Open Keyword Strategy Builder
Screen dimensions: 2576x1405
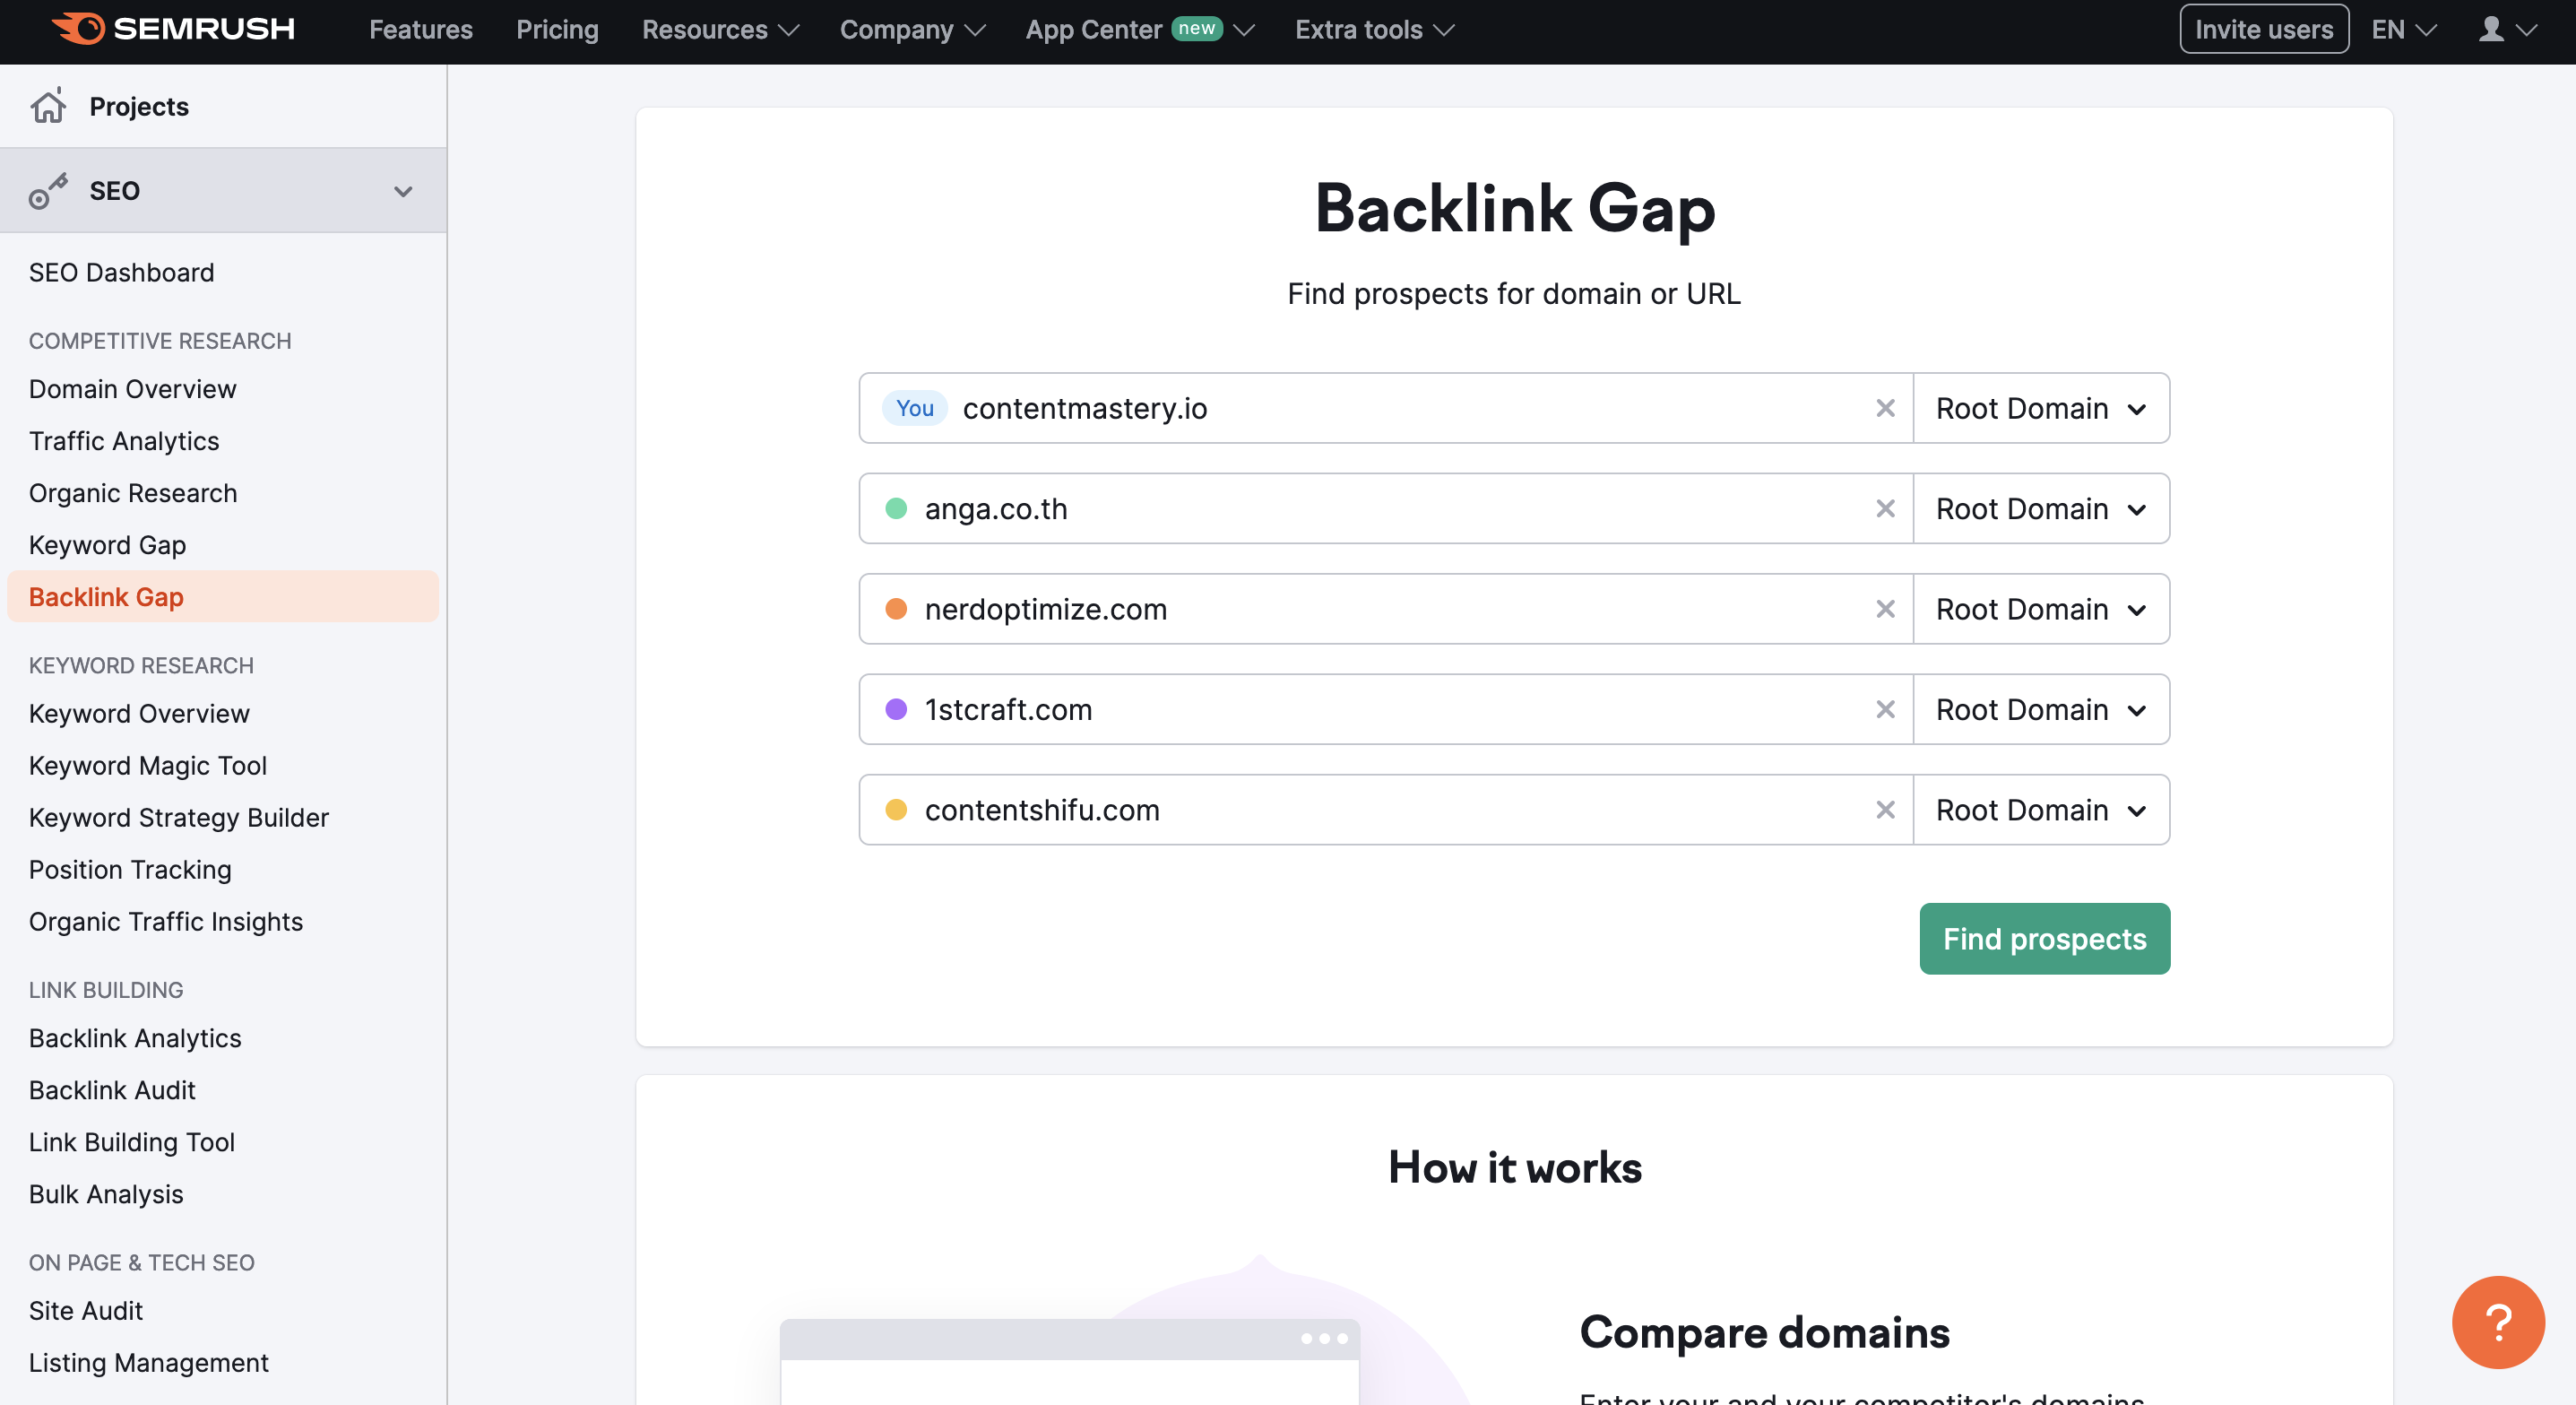179,817
